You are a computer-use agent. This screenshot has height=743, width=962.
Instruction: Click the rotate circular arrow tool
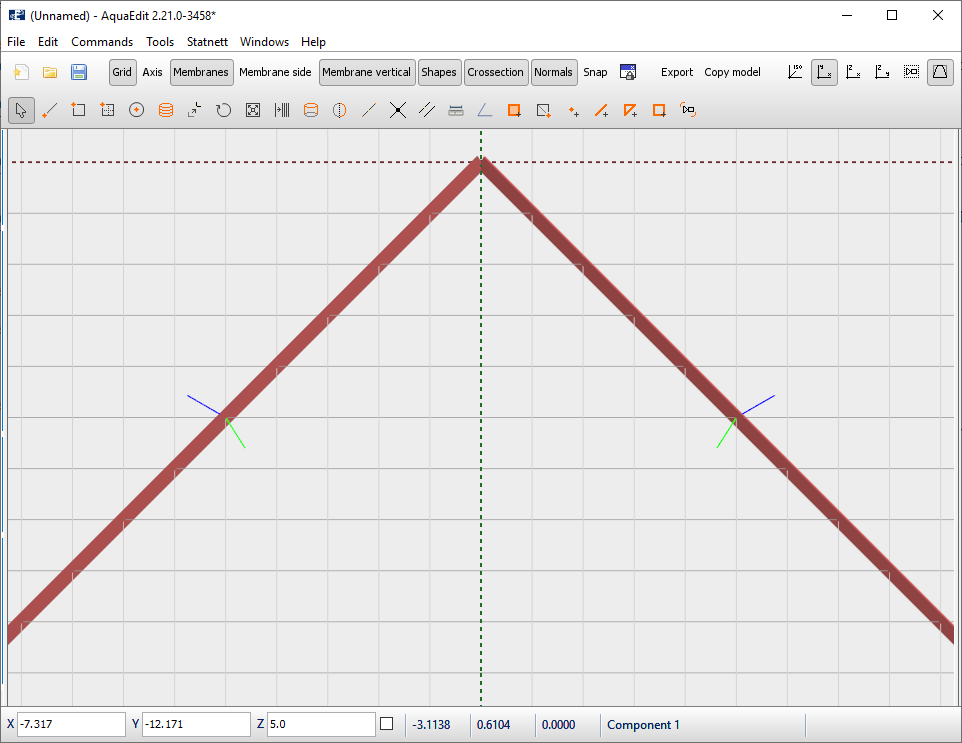[x=223, y=110]
